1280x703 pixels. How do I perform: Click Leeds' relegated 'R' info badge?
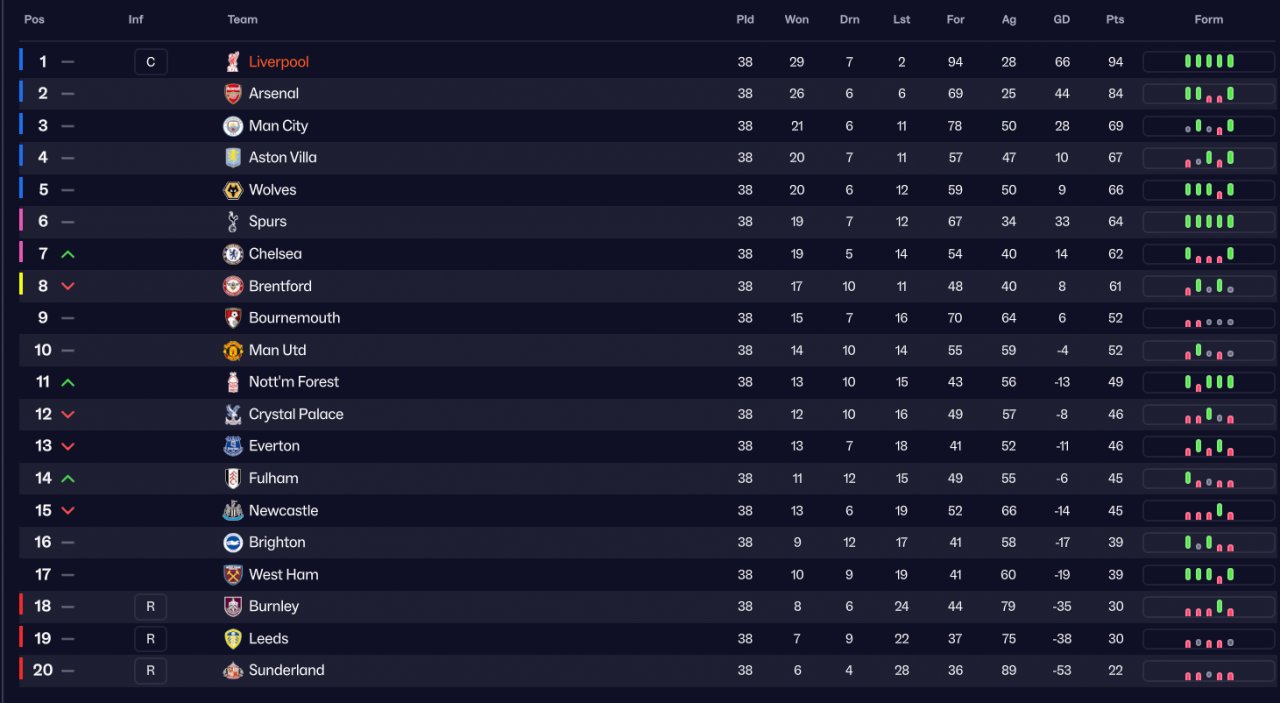click(151, 639)
